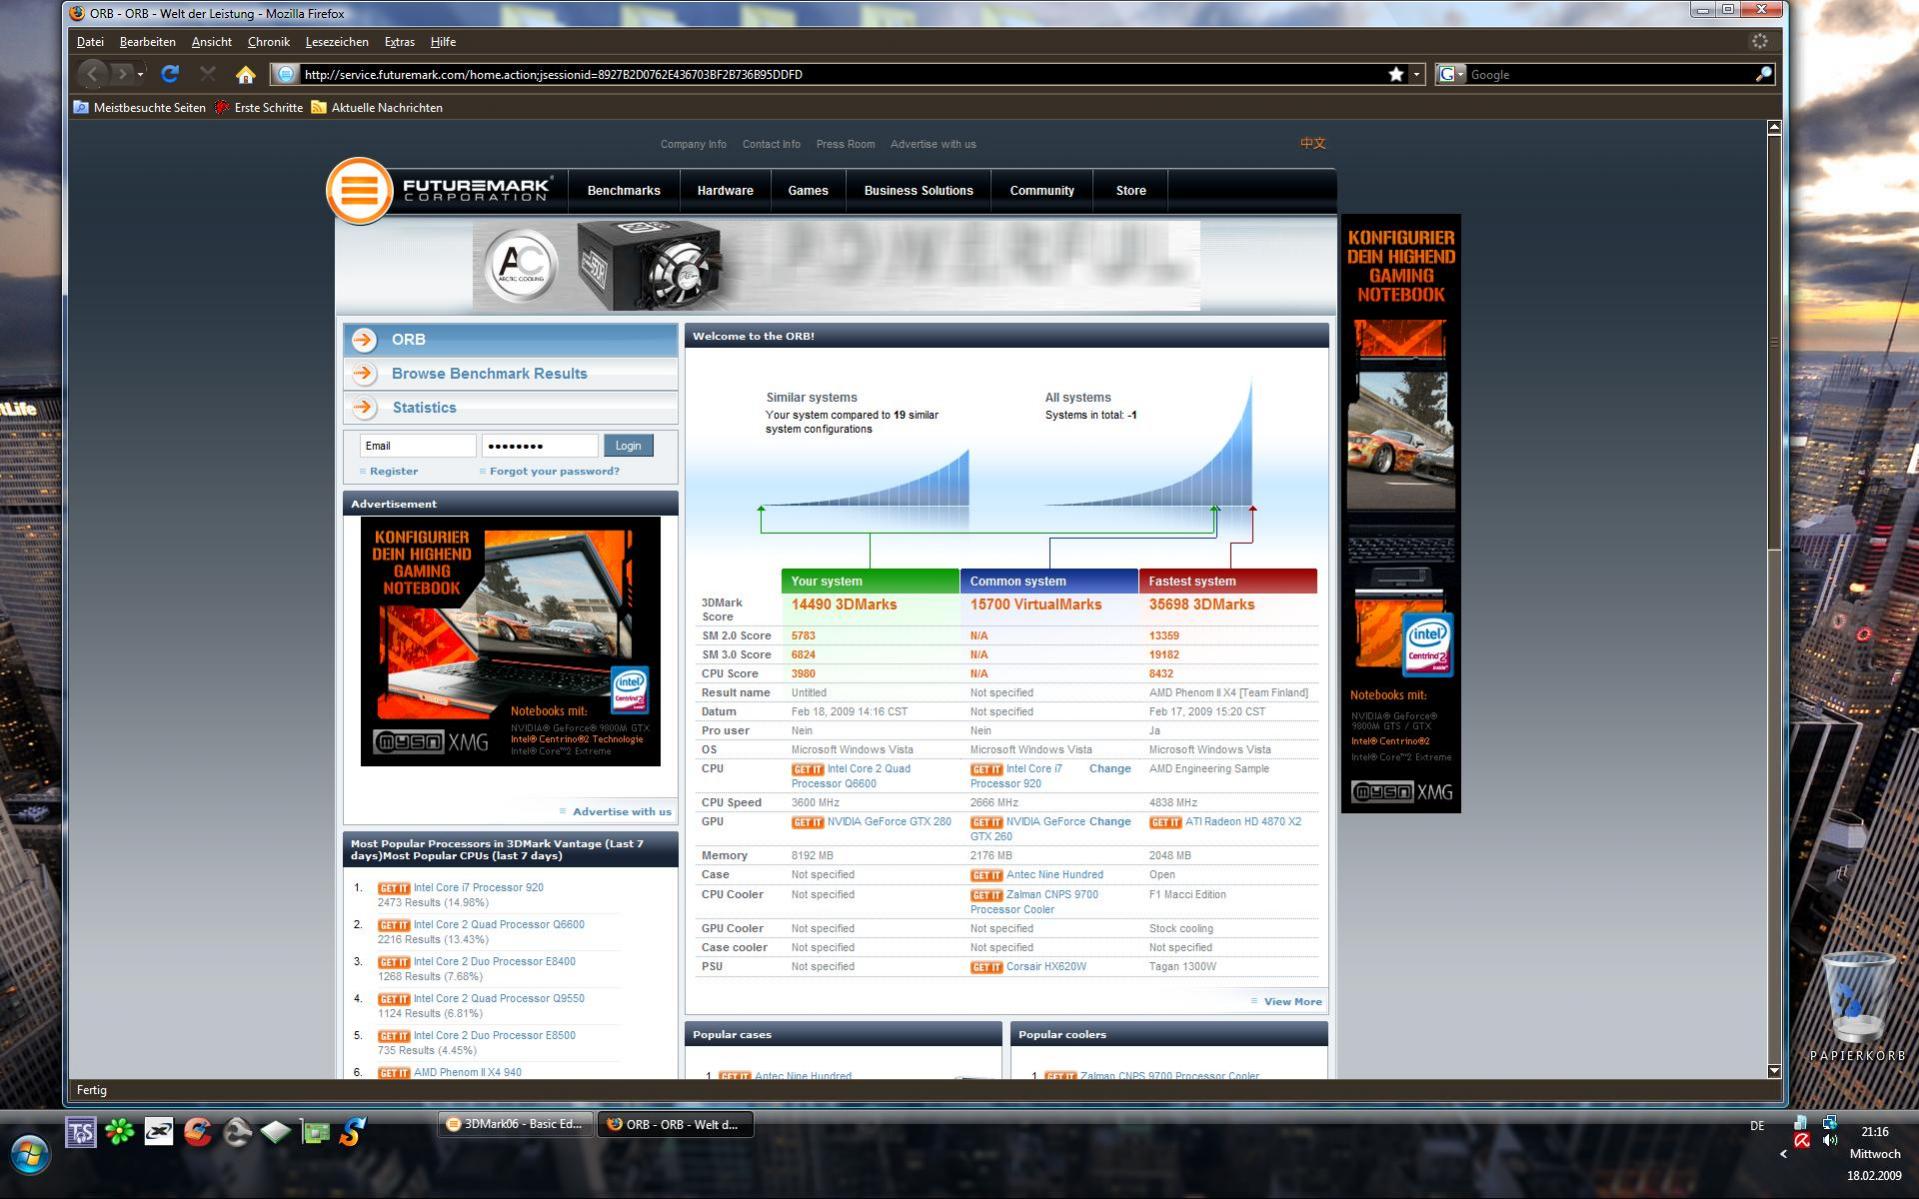Click the search magnifier icon
The image size is (1919, 1199).
1763,74
